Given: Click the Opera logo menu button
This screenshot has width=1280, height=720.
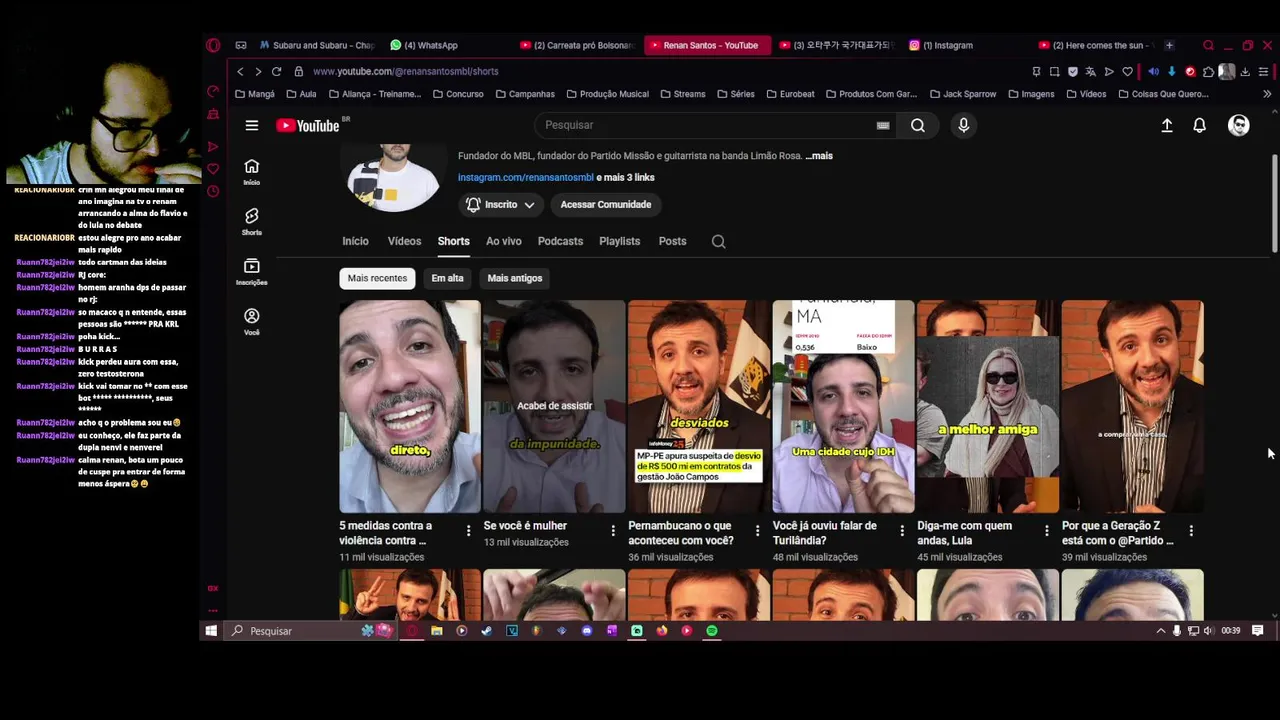Looking at the screenshot, I should tap(213, 45).
